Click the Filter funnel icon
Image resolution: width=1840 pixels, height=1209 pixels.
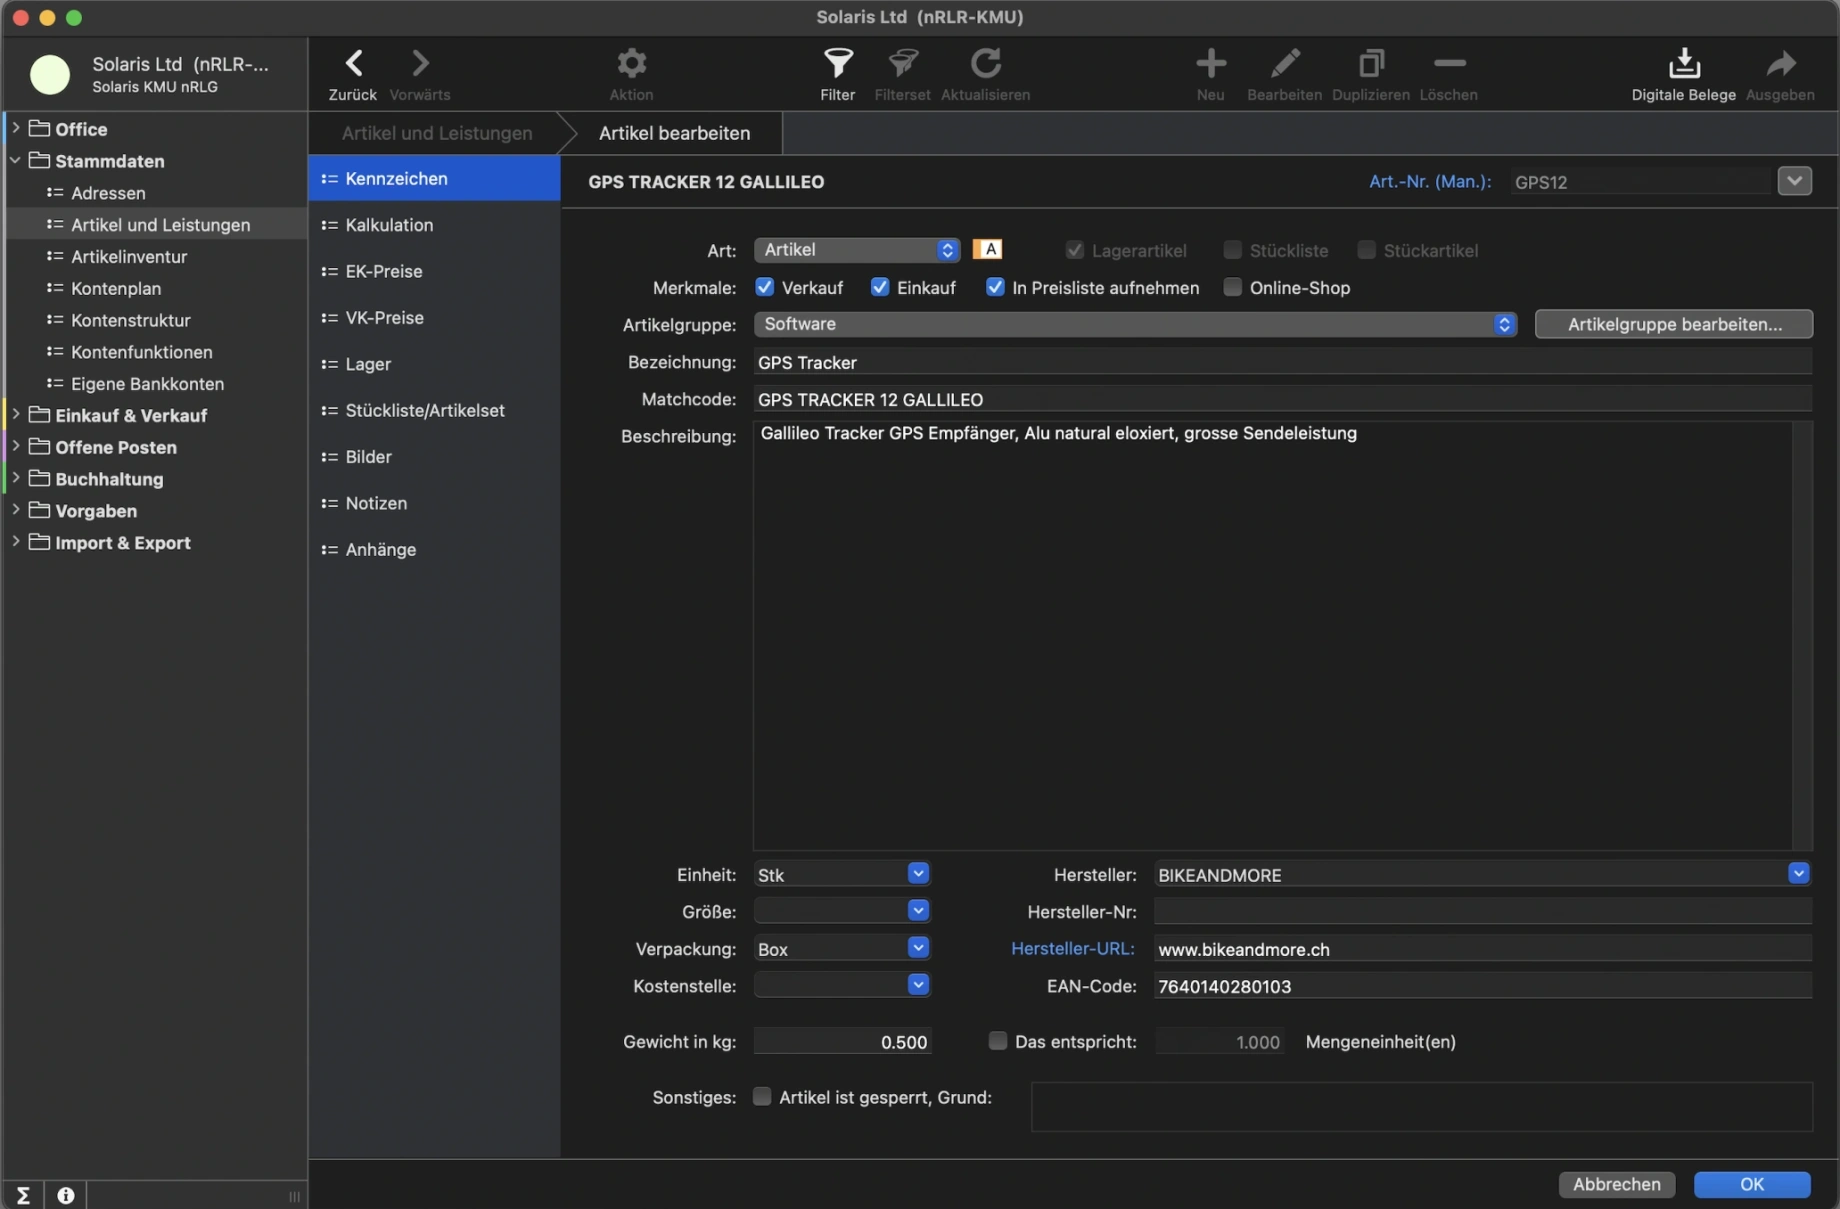[x=837, y=64]
